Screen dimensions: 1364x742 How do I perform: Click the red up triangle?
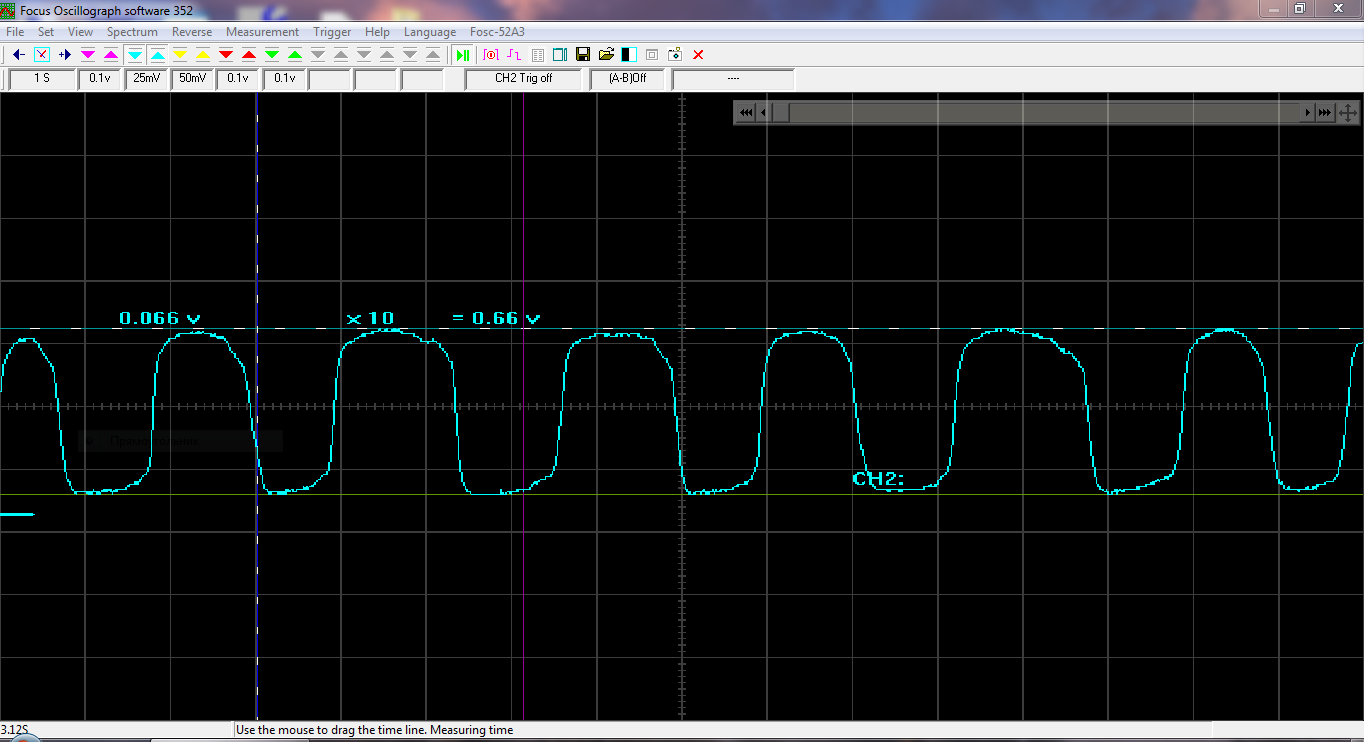point(249,55)
